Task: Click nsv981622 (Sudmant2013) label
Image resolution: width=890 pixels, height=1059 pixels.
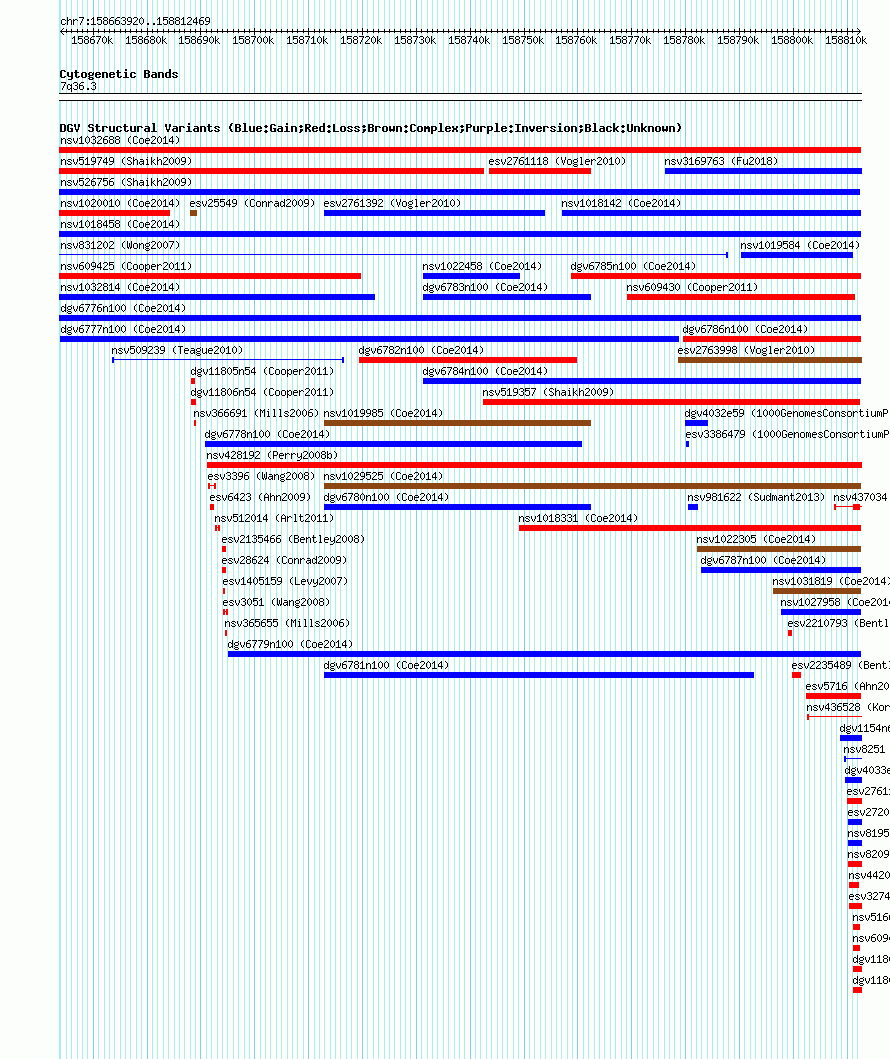Action: [x=756, y=497]
